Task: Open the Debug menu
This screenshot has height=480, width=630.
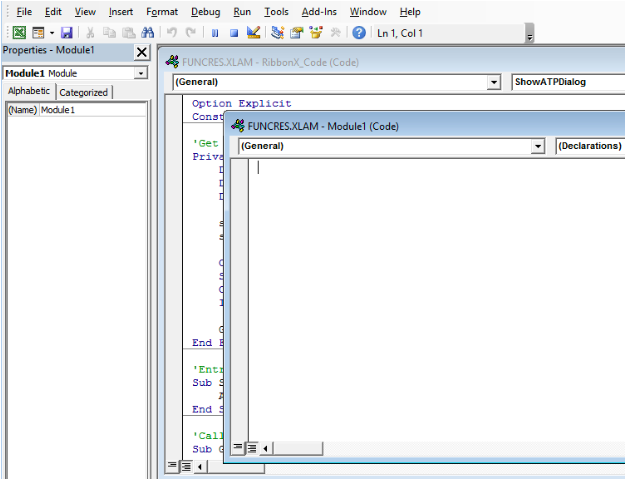Action: pyautogui.click(x=205, y=12)
